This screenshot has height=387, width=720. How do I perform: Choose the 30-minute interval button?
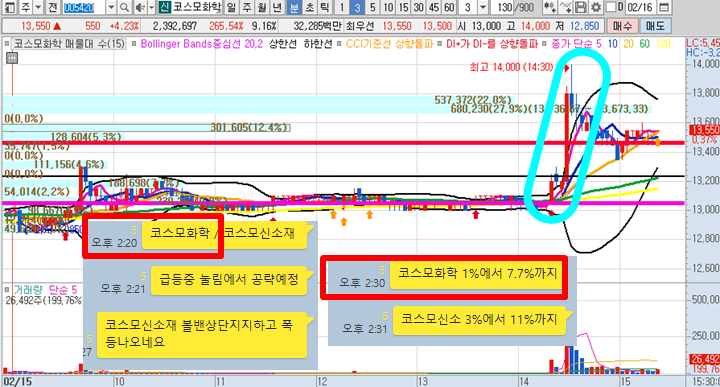coord(418,7)
